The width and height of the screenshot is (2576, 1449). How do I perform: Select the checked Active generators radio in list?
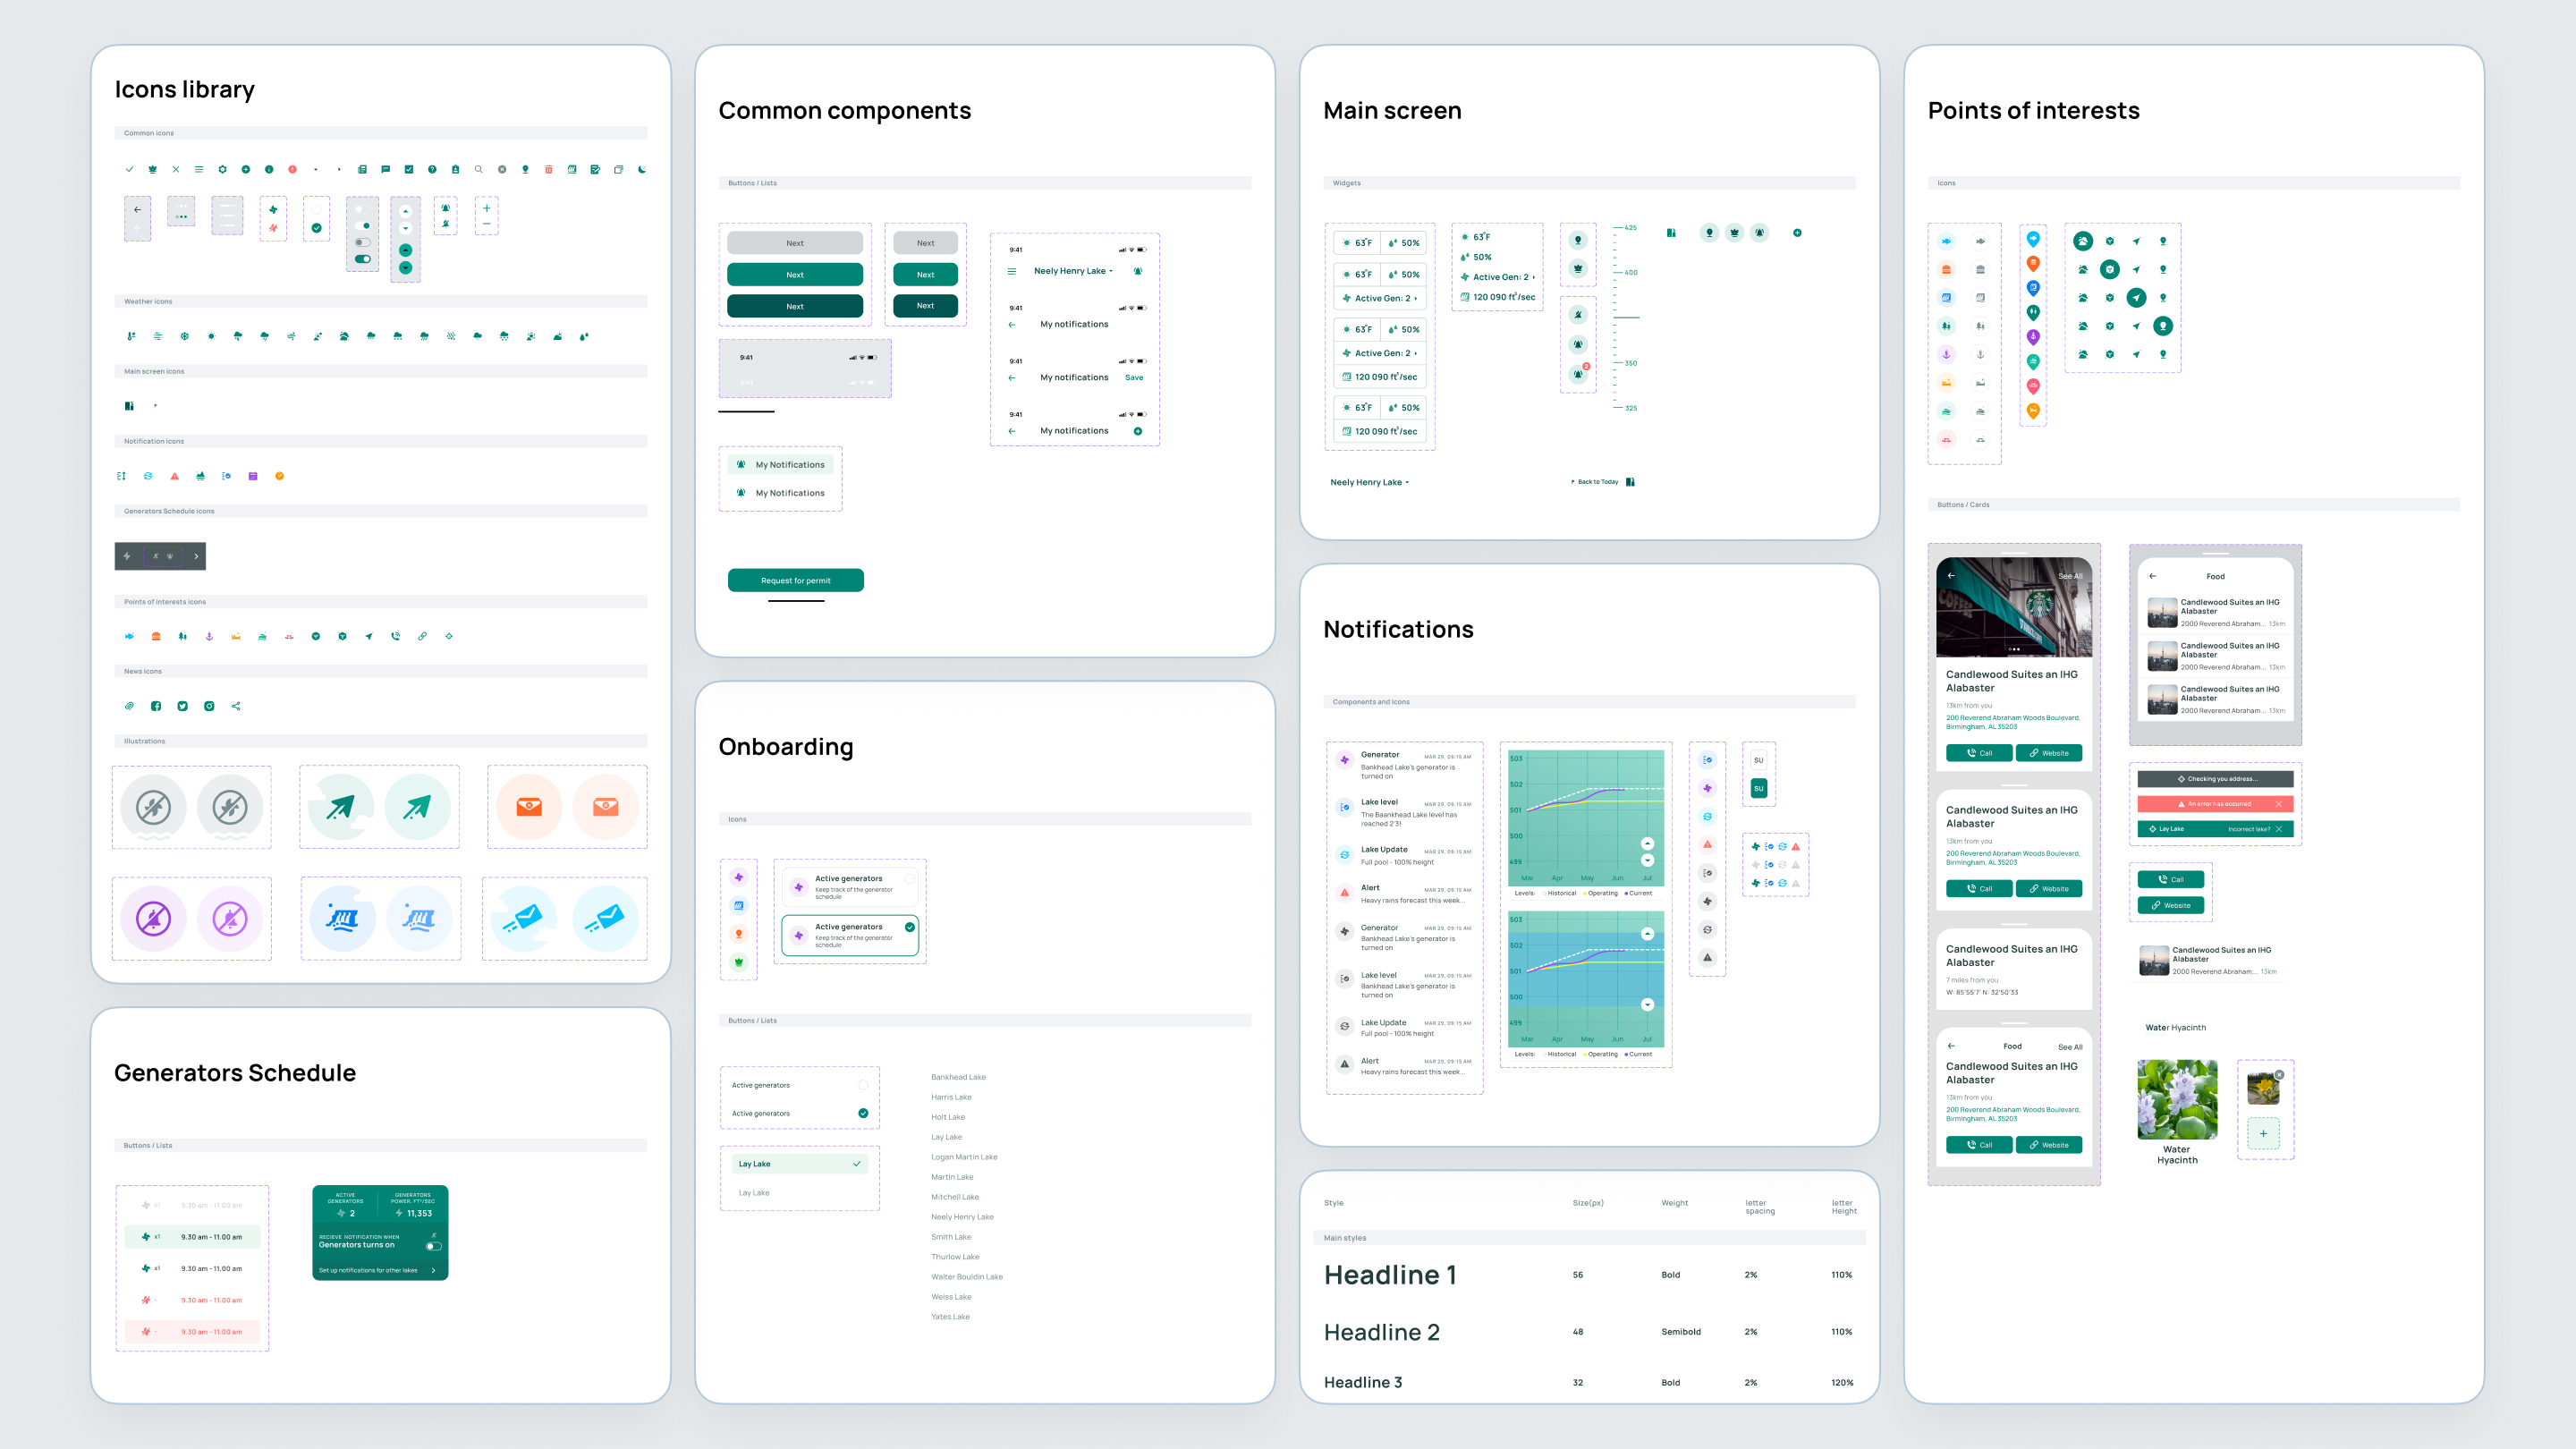[x=863, y=1113]
